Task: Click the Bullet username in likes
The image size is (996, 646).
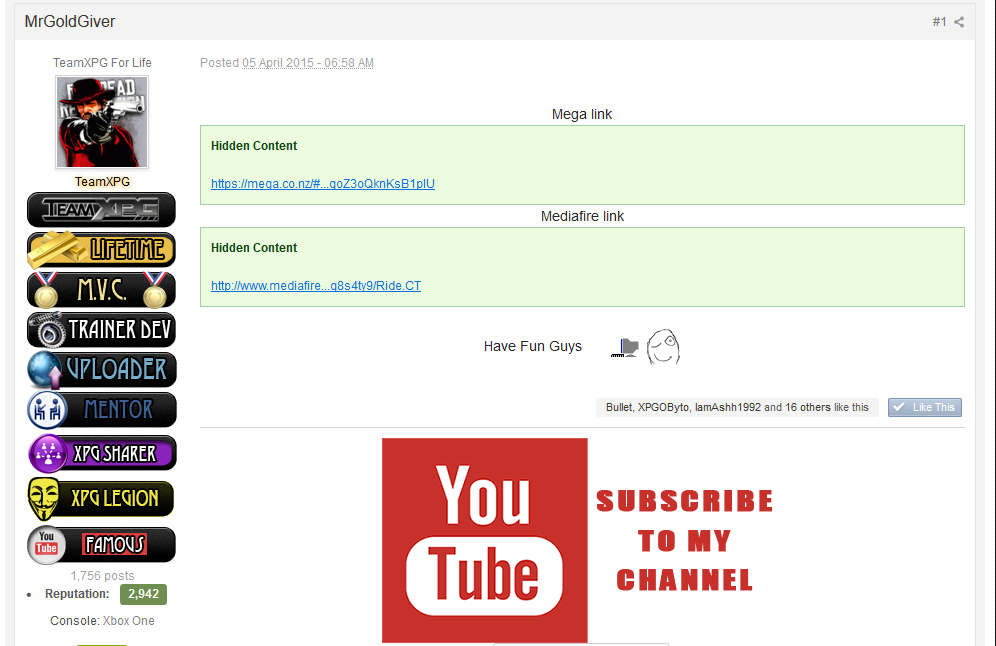Action: [x=619, y=407]
